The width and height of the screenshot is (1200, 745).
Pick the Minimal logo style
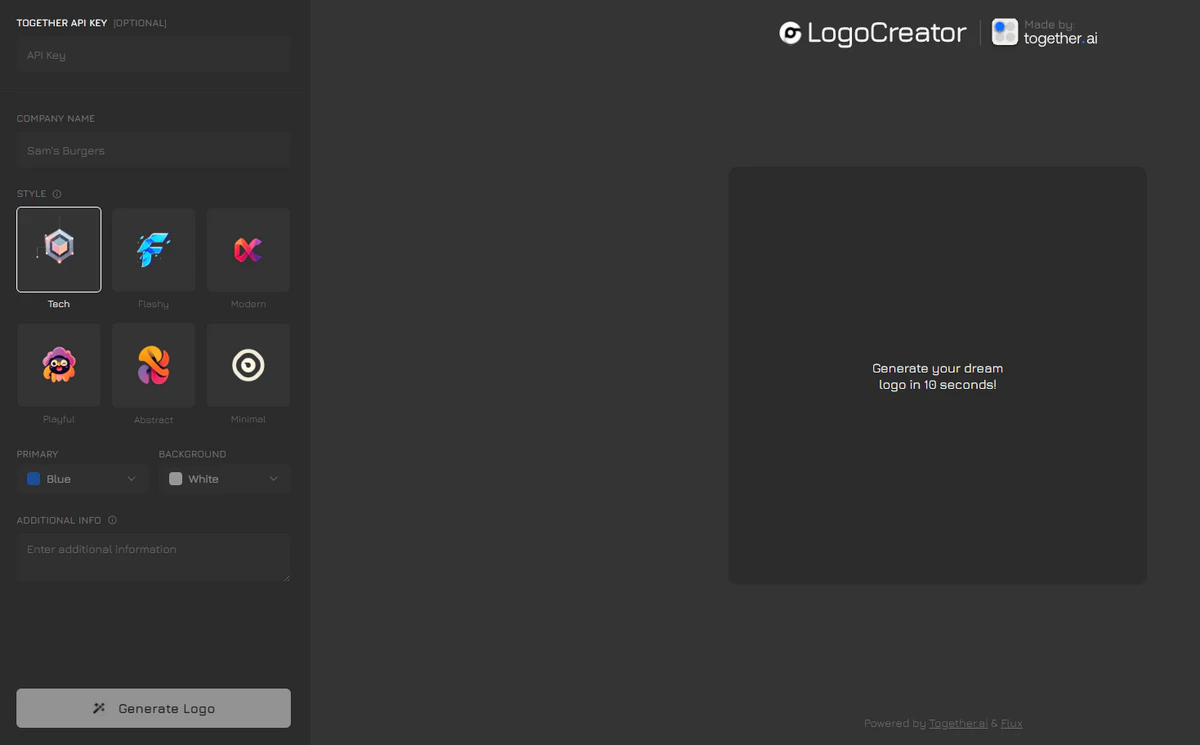248,365
